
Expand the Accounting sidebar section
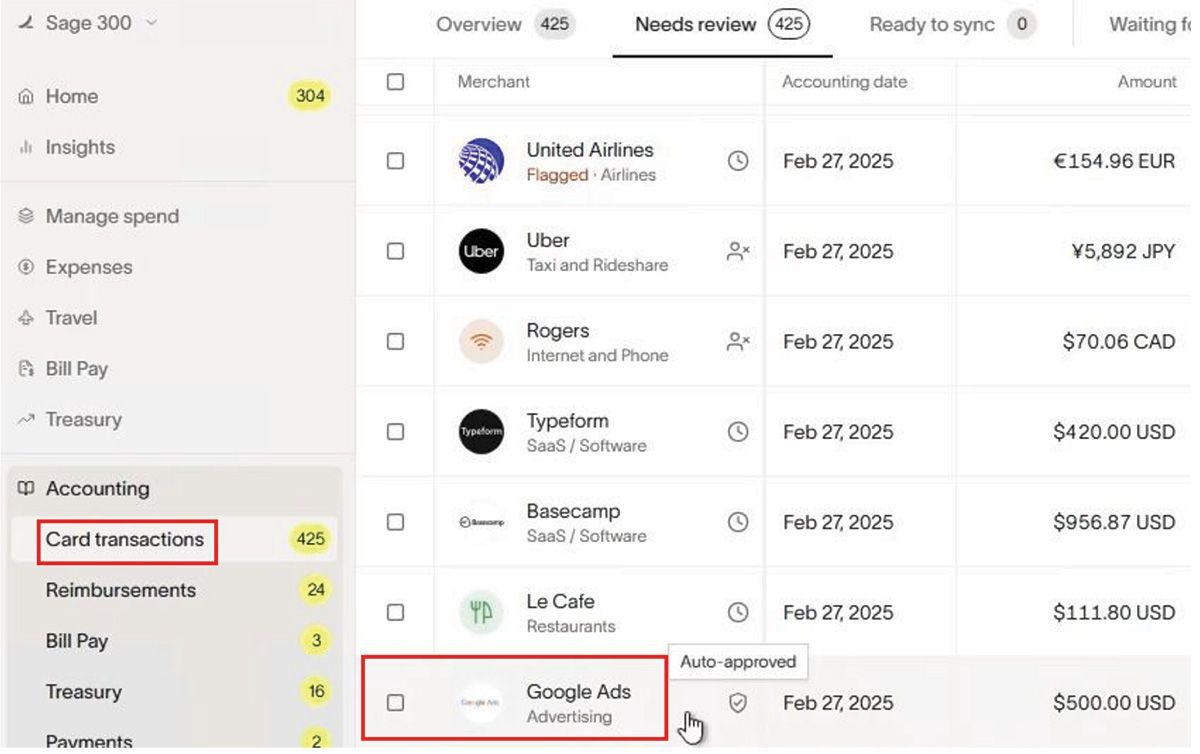click(x=97, y=489)
